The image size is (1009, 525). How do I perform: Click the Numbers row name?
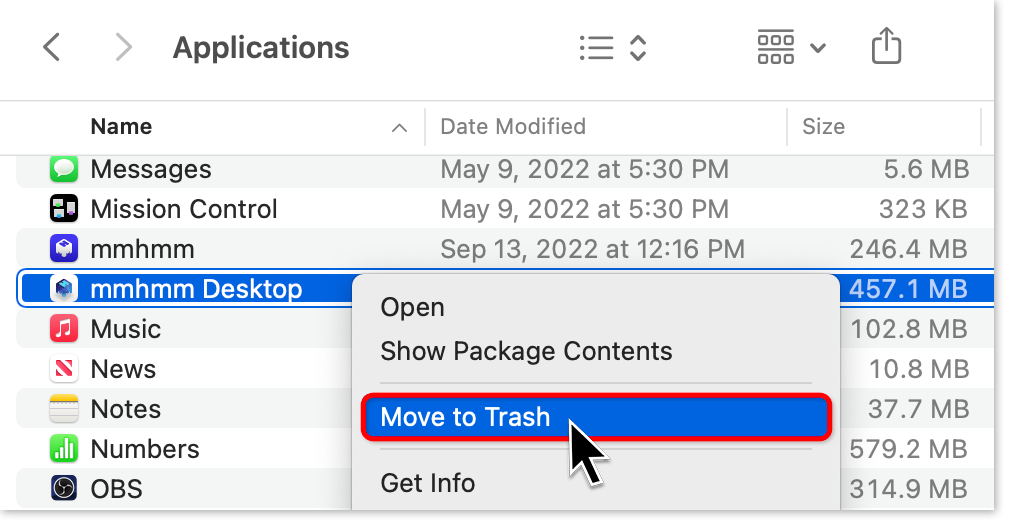145,448
